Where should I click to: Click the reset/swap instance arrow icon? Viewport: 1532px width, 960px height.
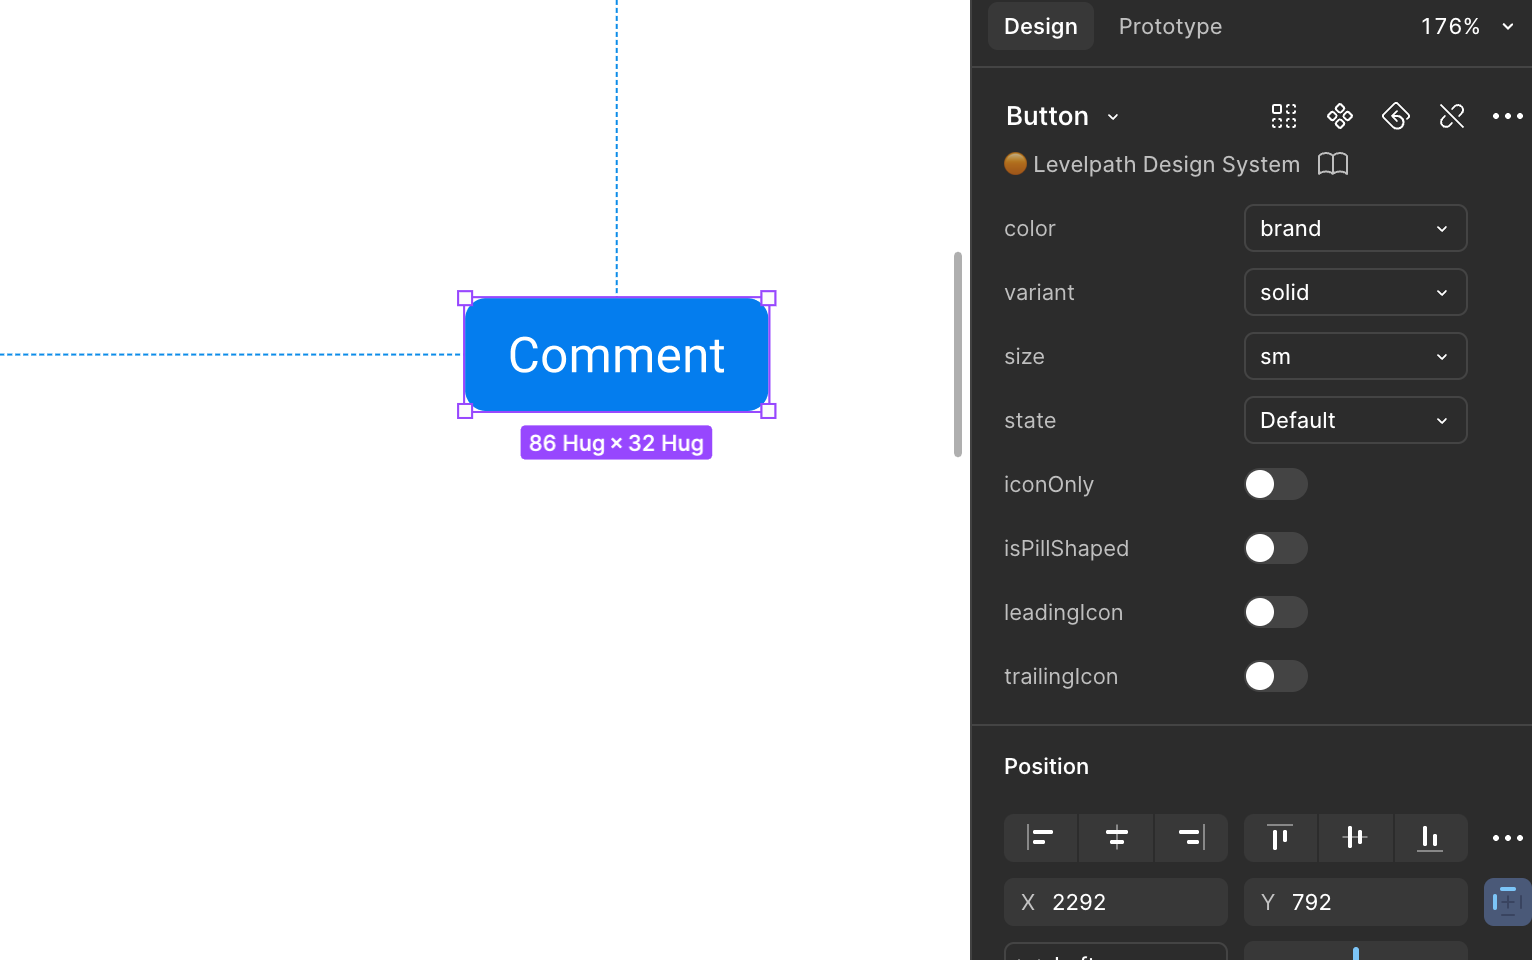coord(1396,116)
